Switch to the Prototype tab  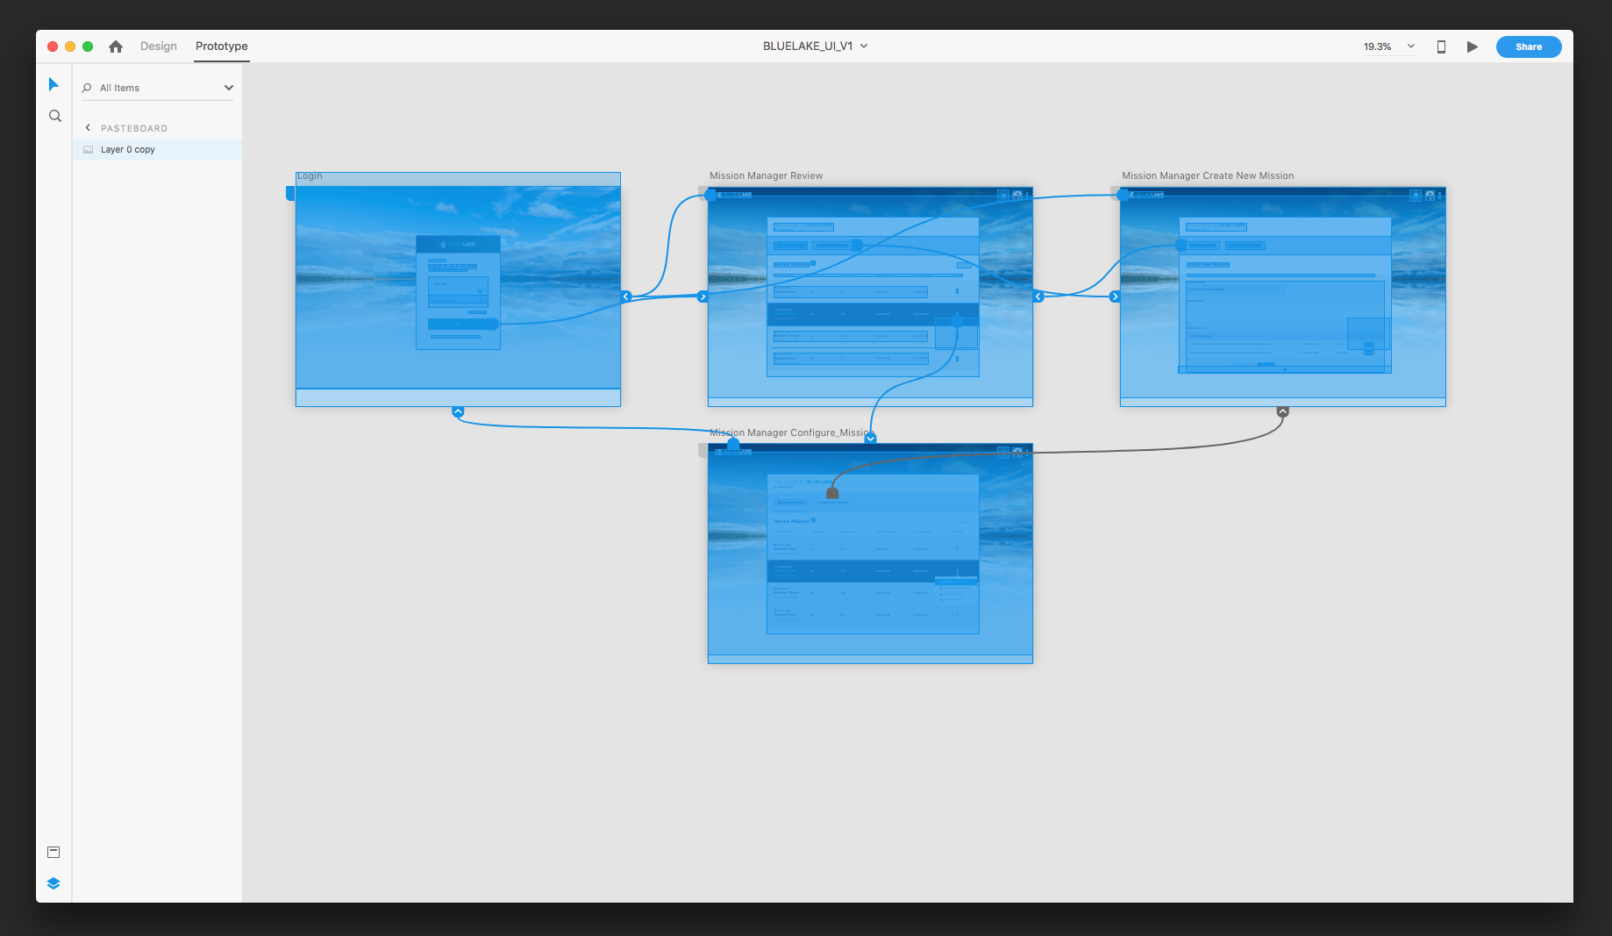tap(221, 47)
